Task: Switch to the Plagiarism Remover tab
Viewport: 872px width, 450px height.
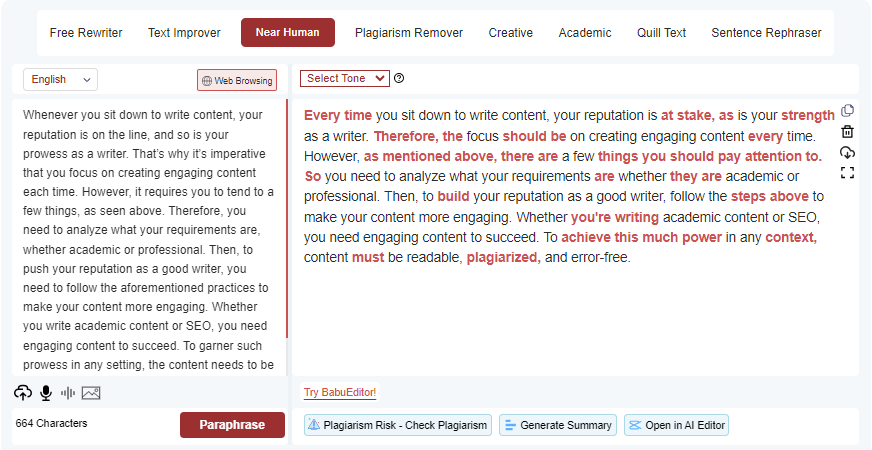Action: click(408, 33)
